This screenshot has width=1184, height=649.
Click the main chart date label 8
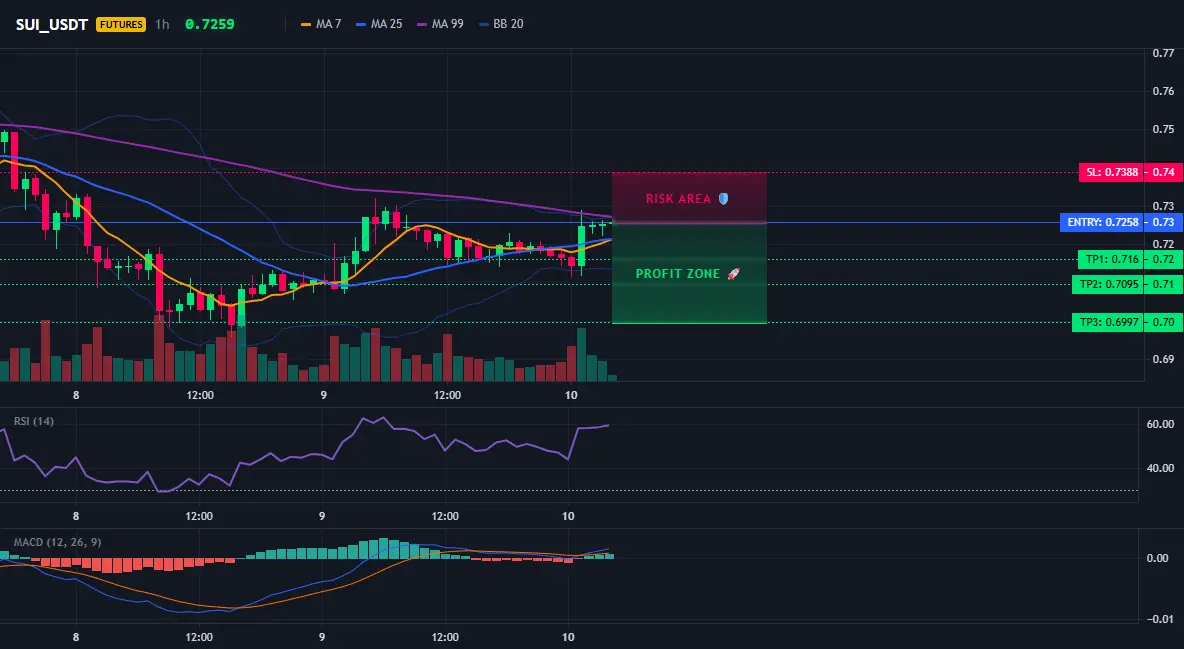[x=76, y=395]
